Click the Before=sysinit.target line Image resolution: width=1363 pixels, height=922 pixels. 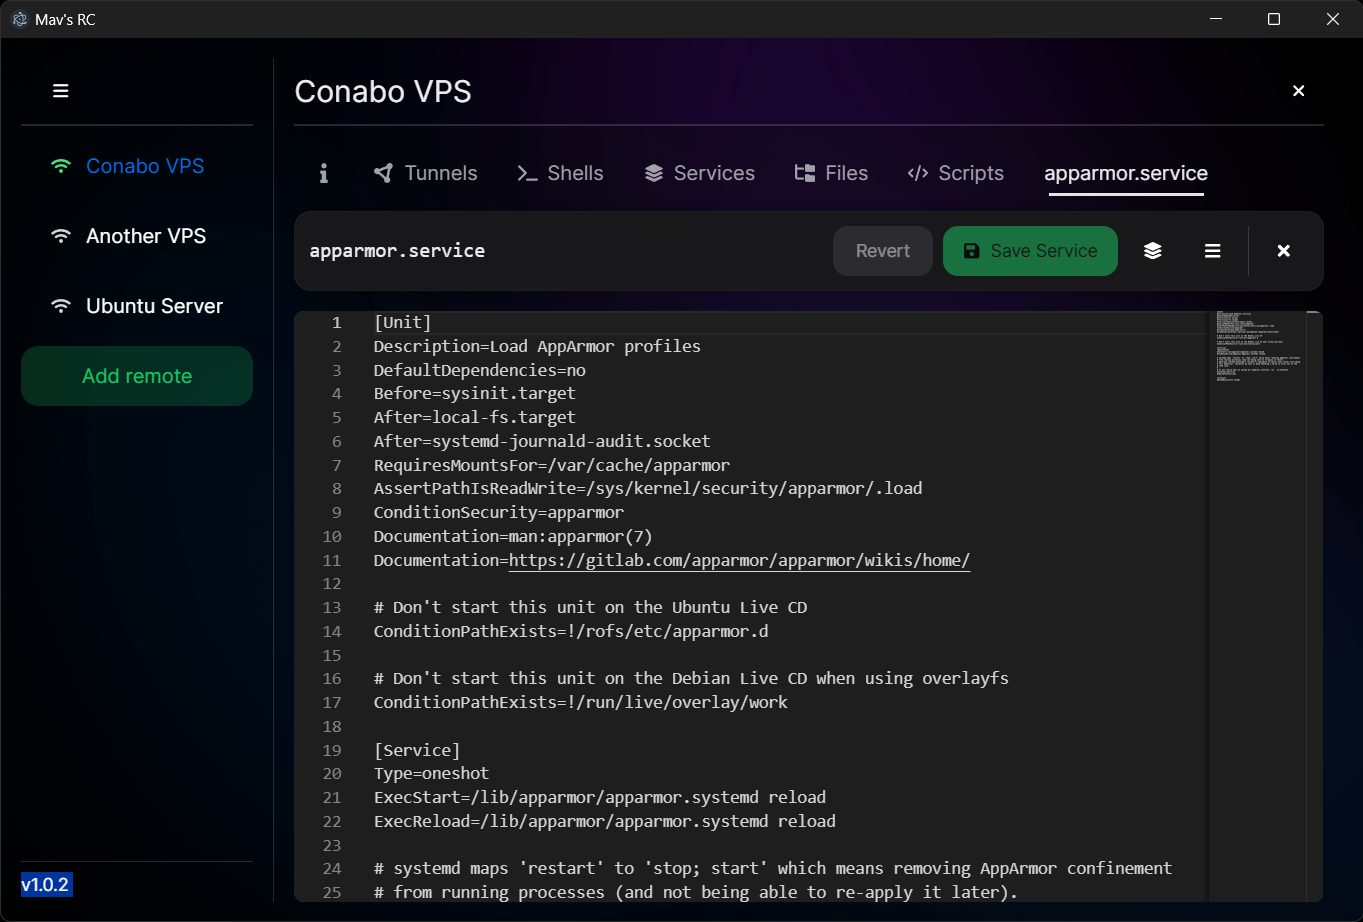click(475, 394)
